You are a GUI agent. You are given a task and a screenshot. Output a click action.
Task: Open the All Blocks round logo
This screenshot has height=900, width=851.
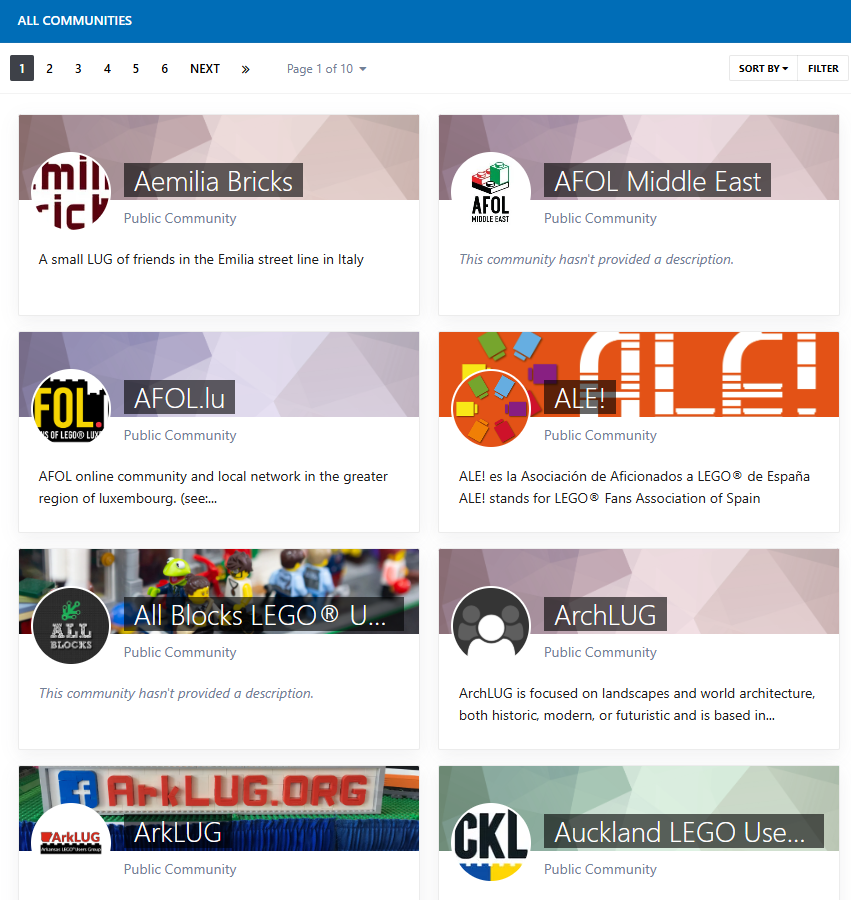71,626
